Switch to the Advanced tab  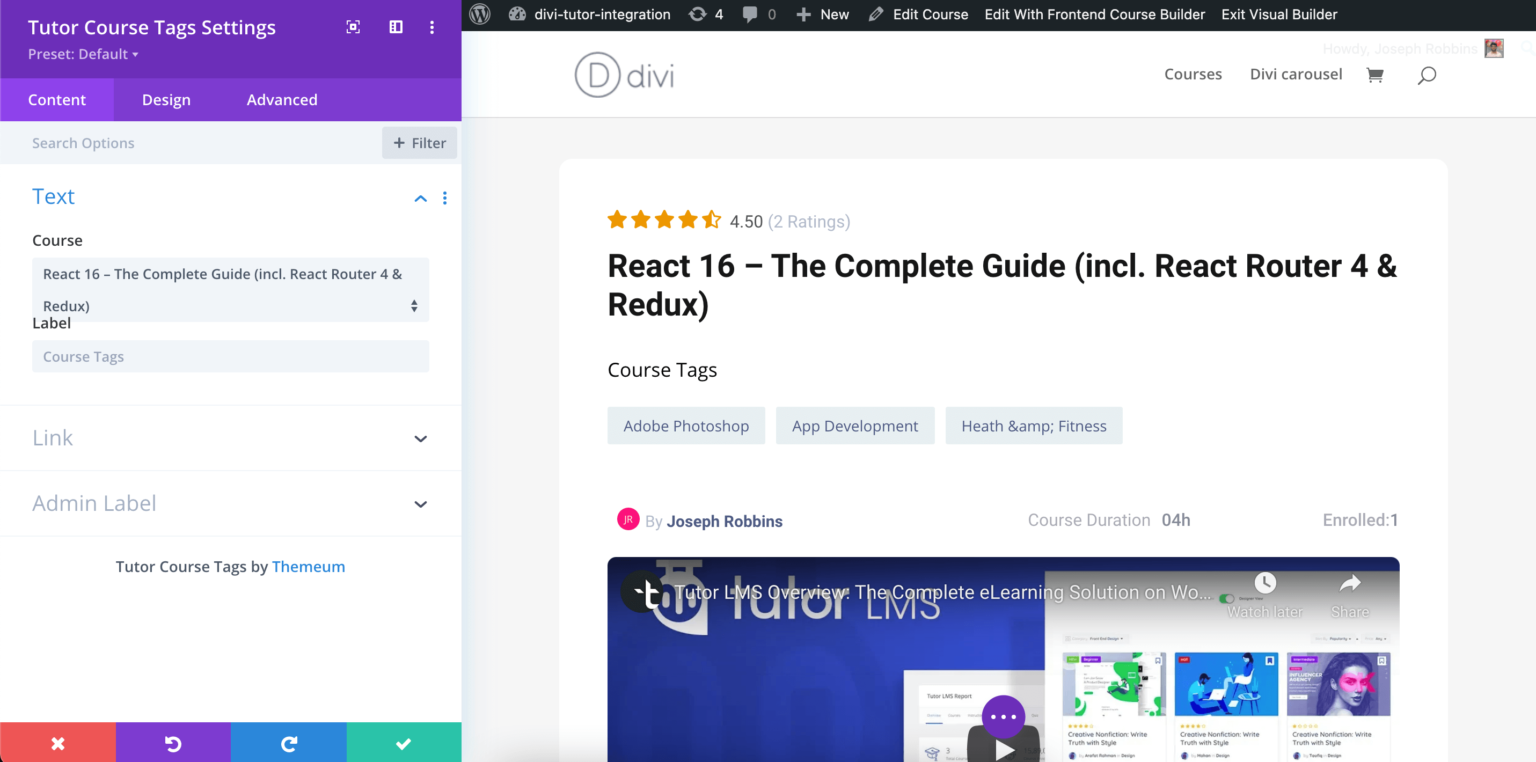click(282, 100)
